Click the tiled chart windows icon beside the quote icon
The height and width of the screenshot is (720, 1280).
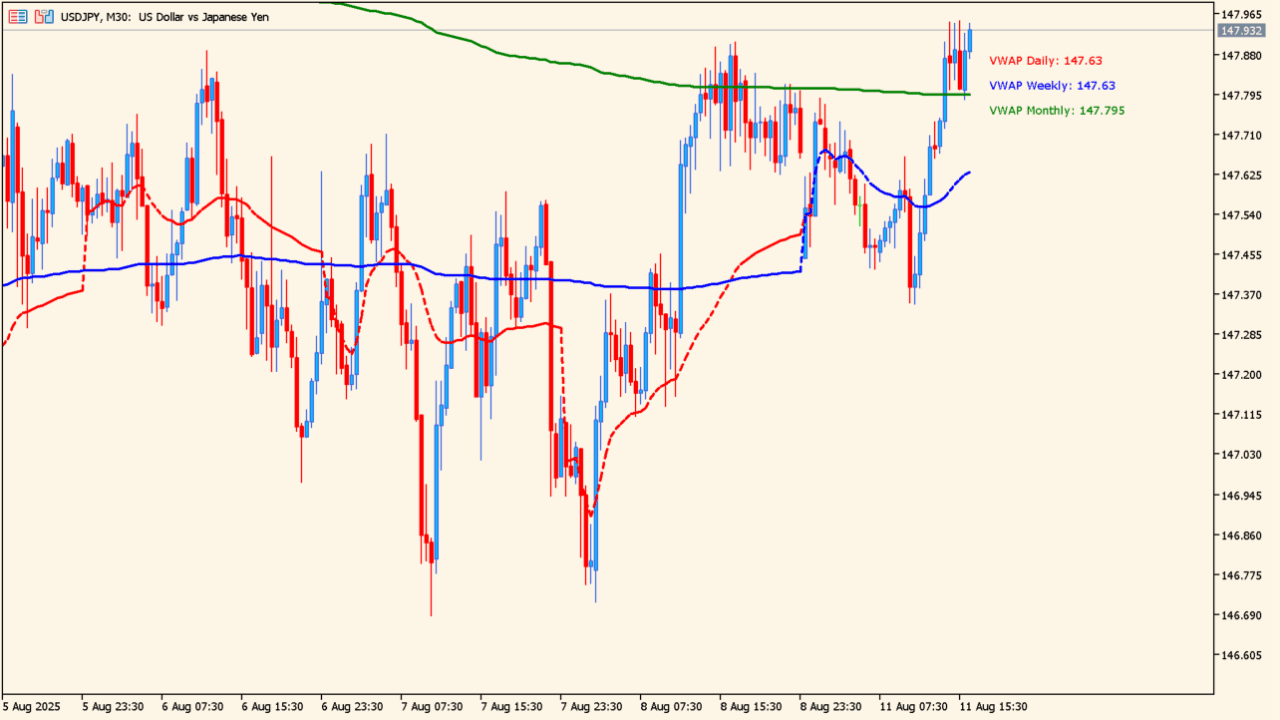[42, 16]
